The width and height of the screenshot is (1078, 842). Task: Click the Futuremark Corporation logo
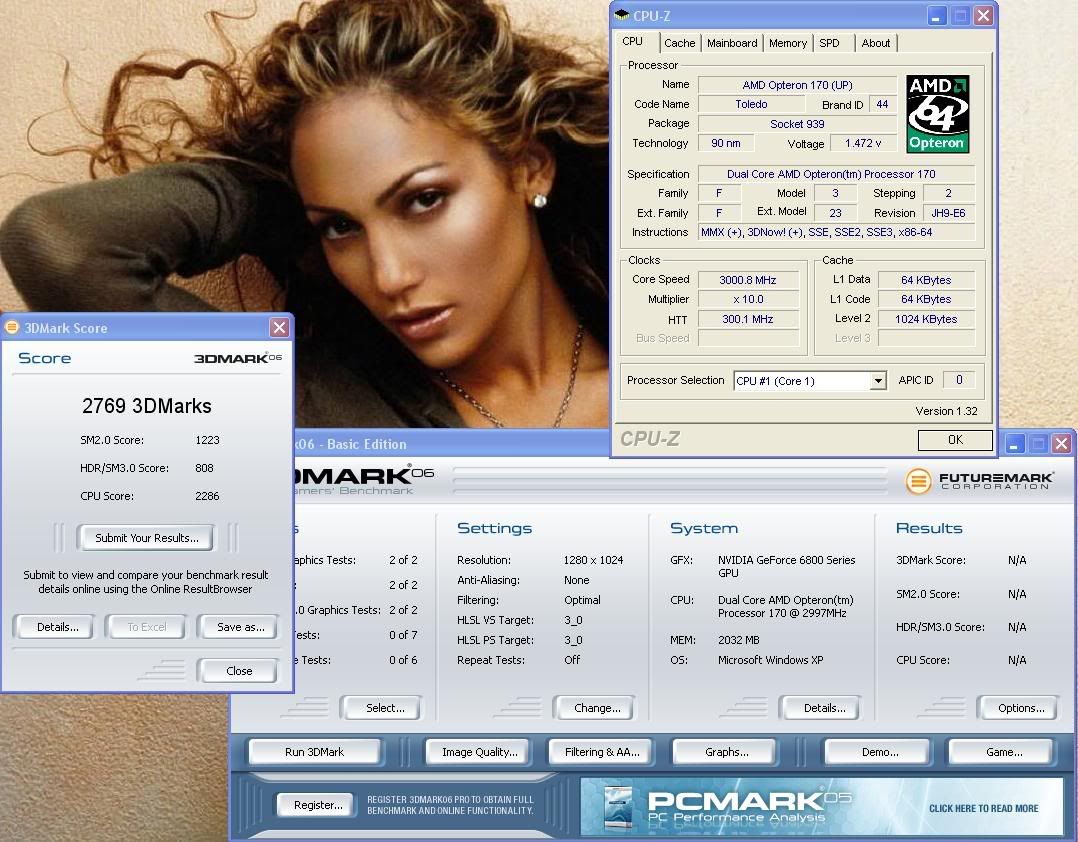[x=979, y=480]
